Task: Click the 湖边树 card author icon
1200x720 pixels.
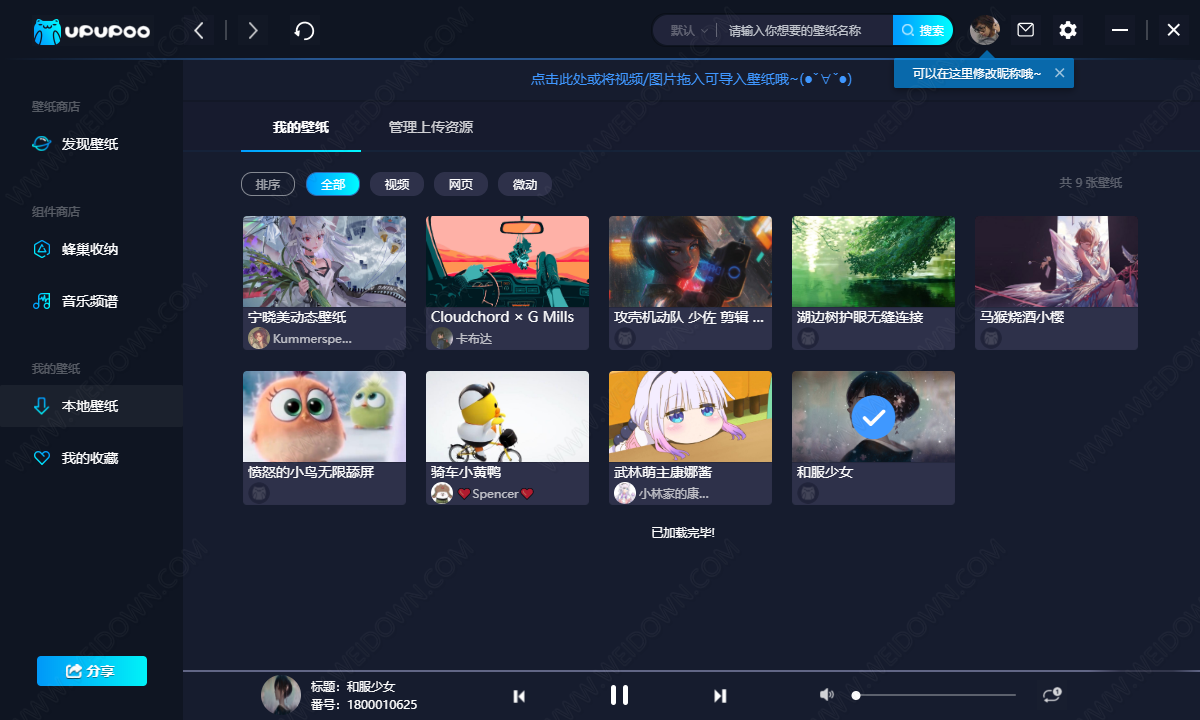Action: (x=808, y=338)
